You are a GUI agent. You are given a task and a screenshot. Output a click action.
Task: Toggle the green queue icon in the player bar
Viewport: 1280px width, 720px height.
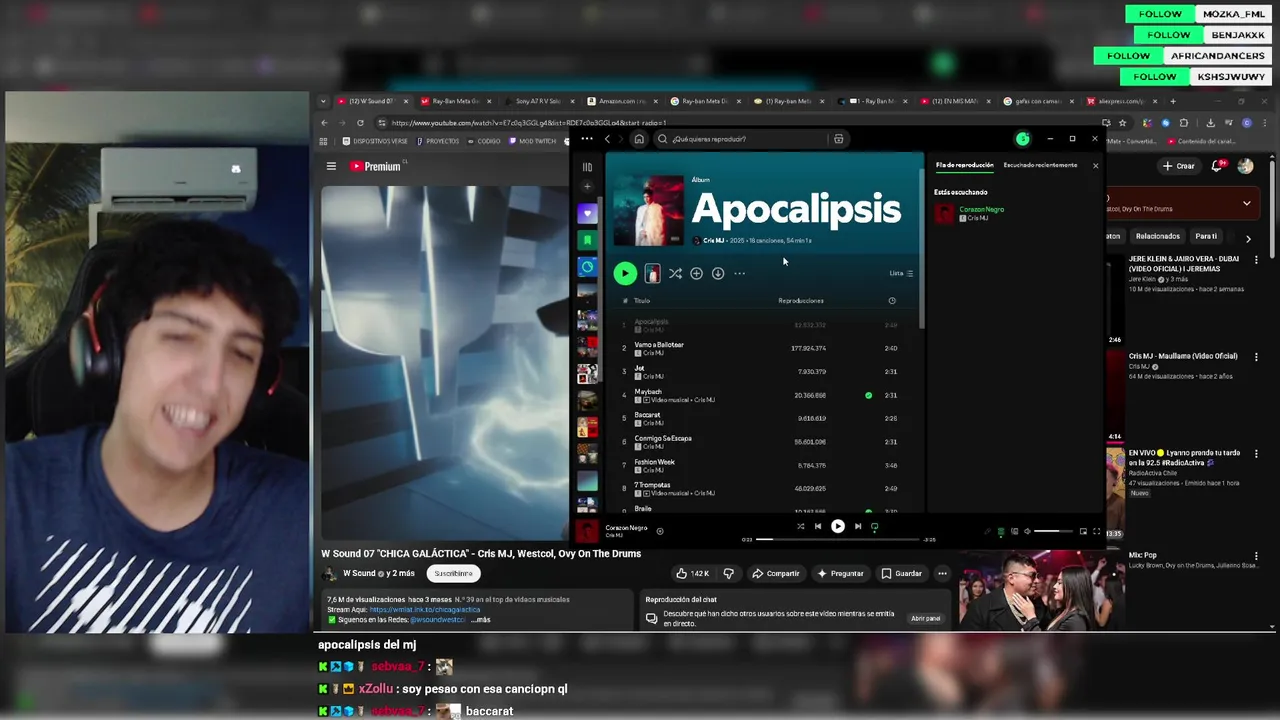(x=1000, y=532)
